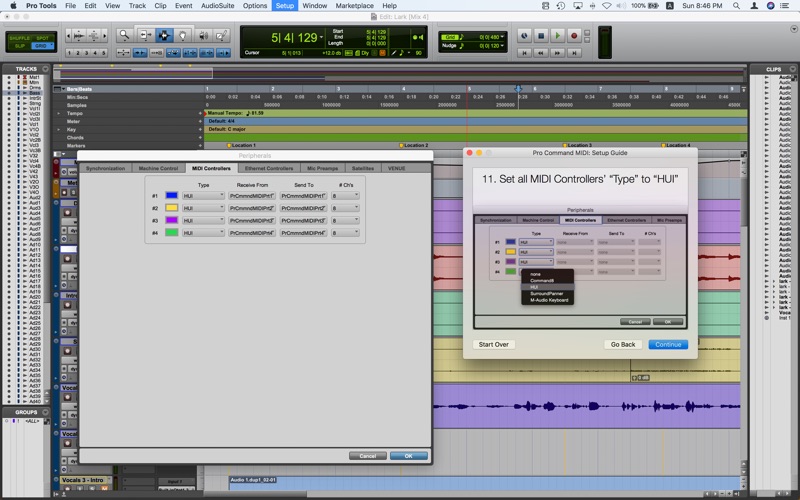Select the Pencil tool
This screenshot has width=800, height=500.
pyautogui.click(x=221, y=35)
